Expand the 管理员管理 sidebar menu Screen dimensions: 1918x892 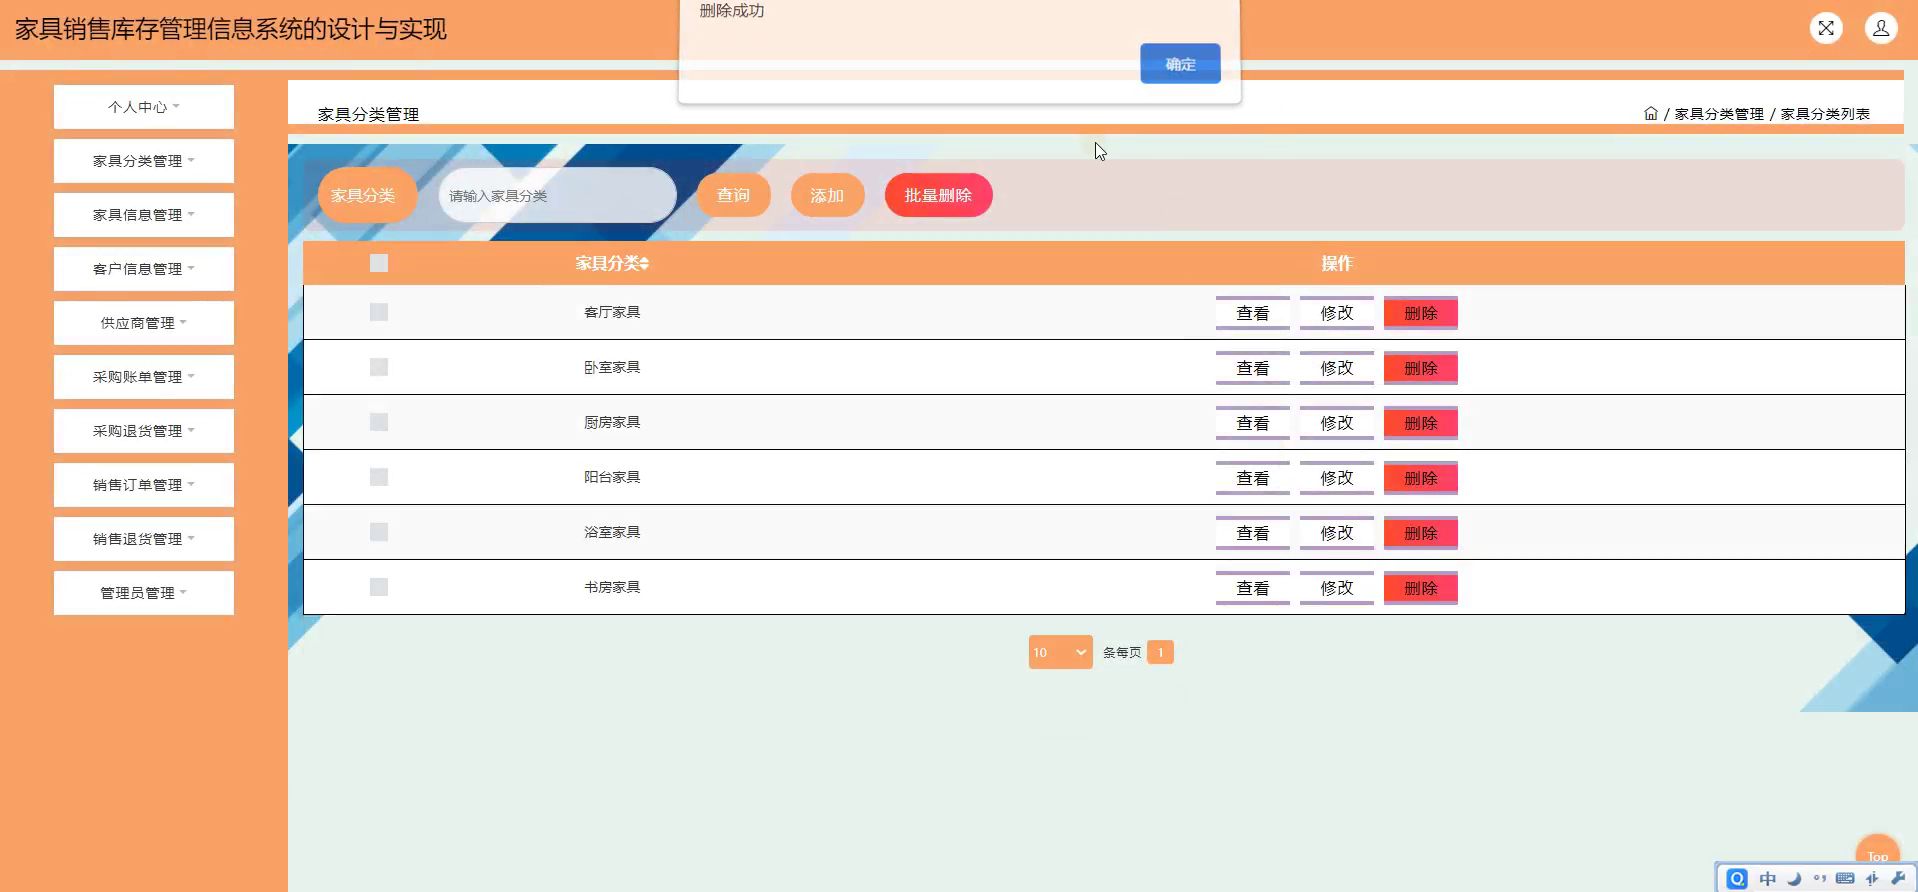[144, 593]
